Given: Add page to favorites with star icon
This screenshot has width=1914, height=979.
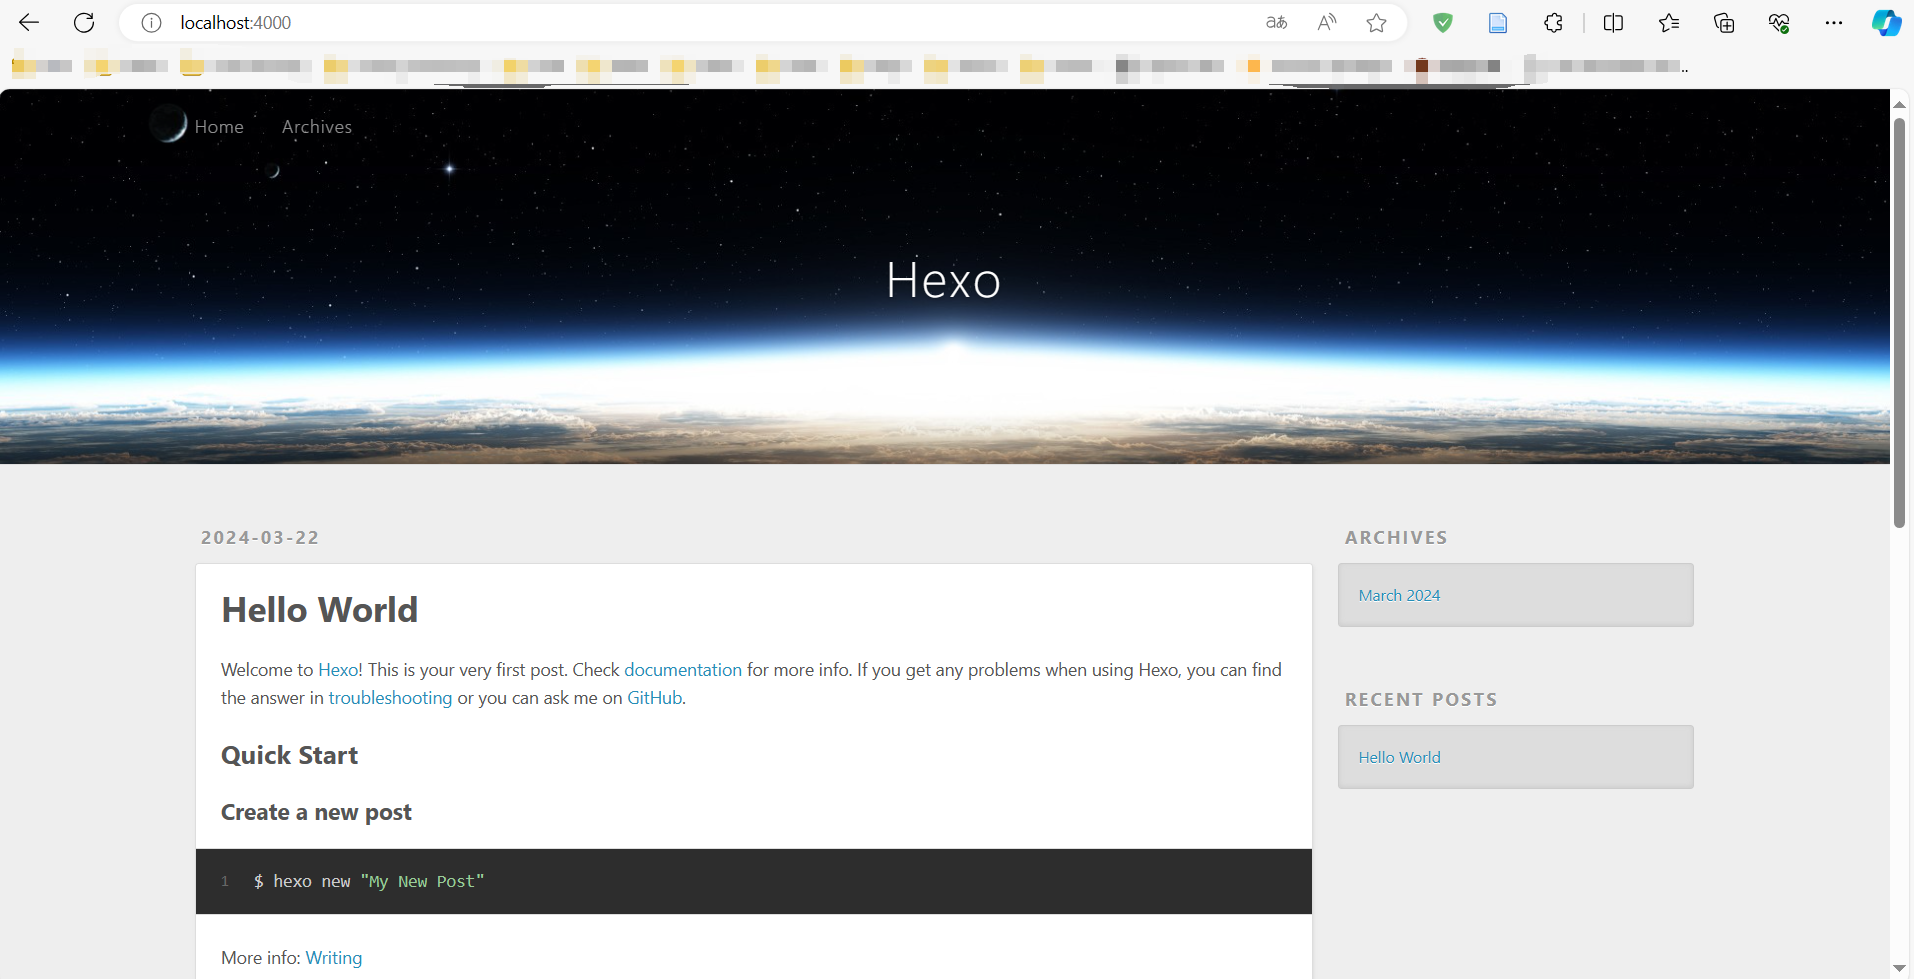Looking at the screenshot, I should click(x=1377, y=22).
